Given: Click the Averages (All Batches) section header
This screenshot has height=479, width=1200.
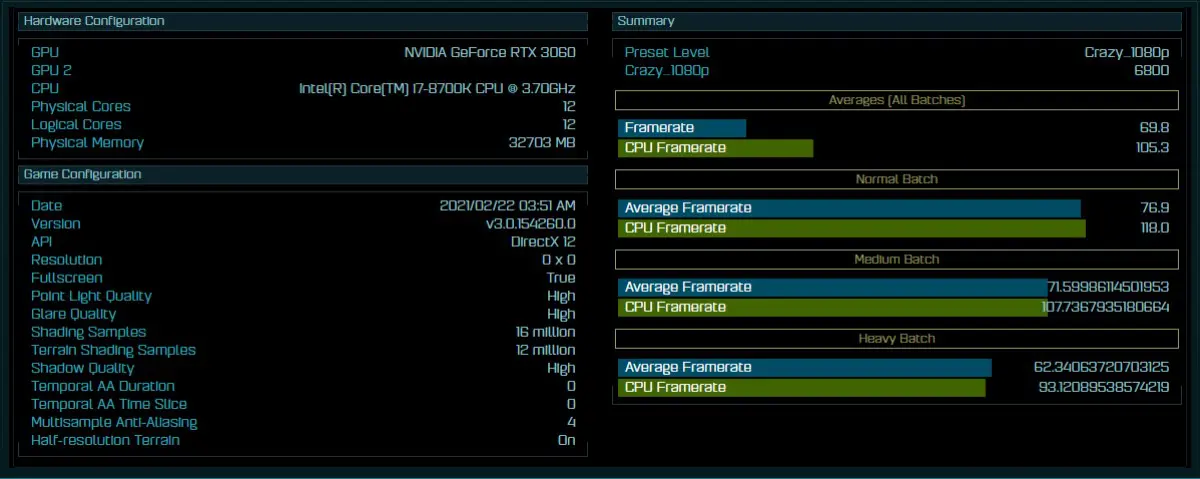Looking at the screenshot, I should [896, 100].
